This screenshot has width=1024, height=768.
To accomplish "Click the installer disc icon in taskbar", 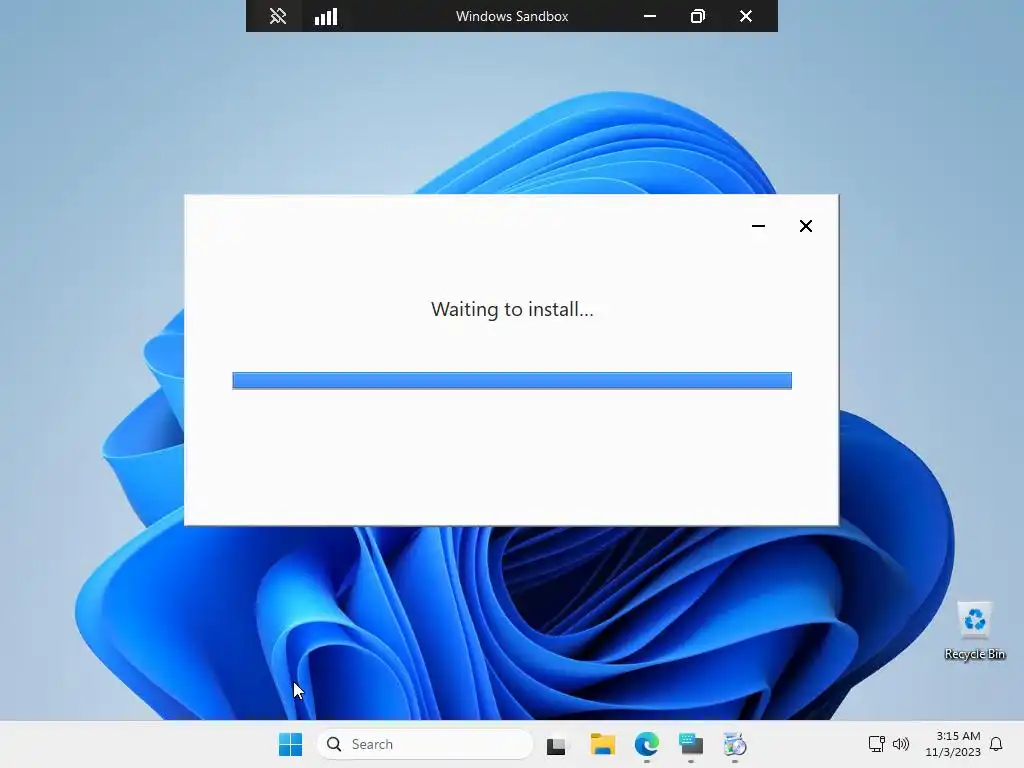I will [x=735, y=744].
